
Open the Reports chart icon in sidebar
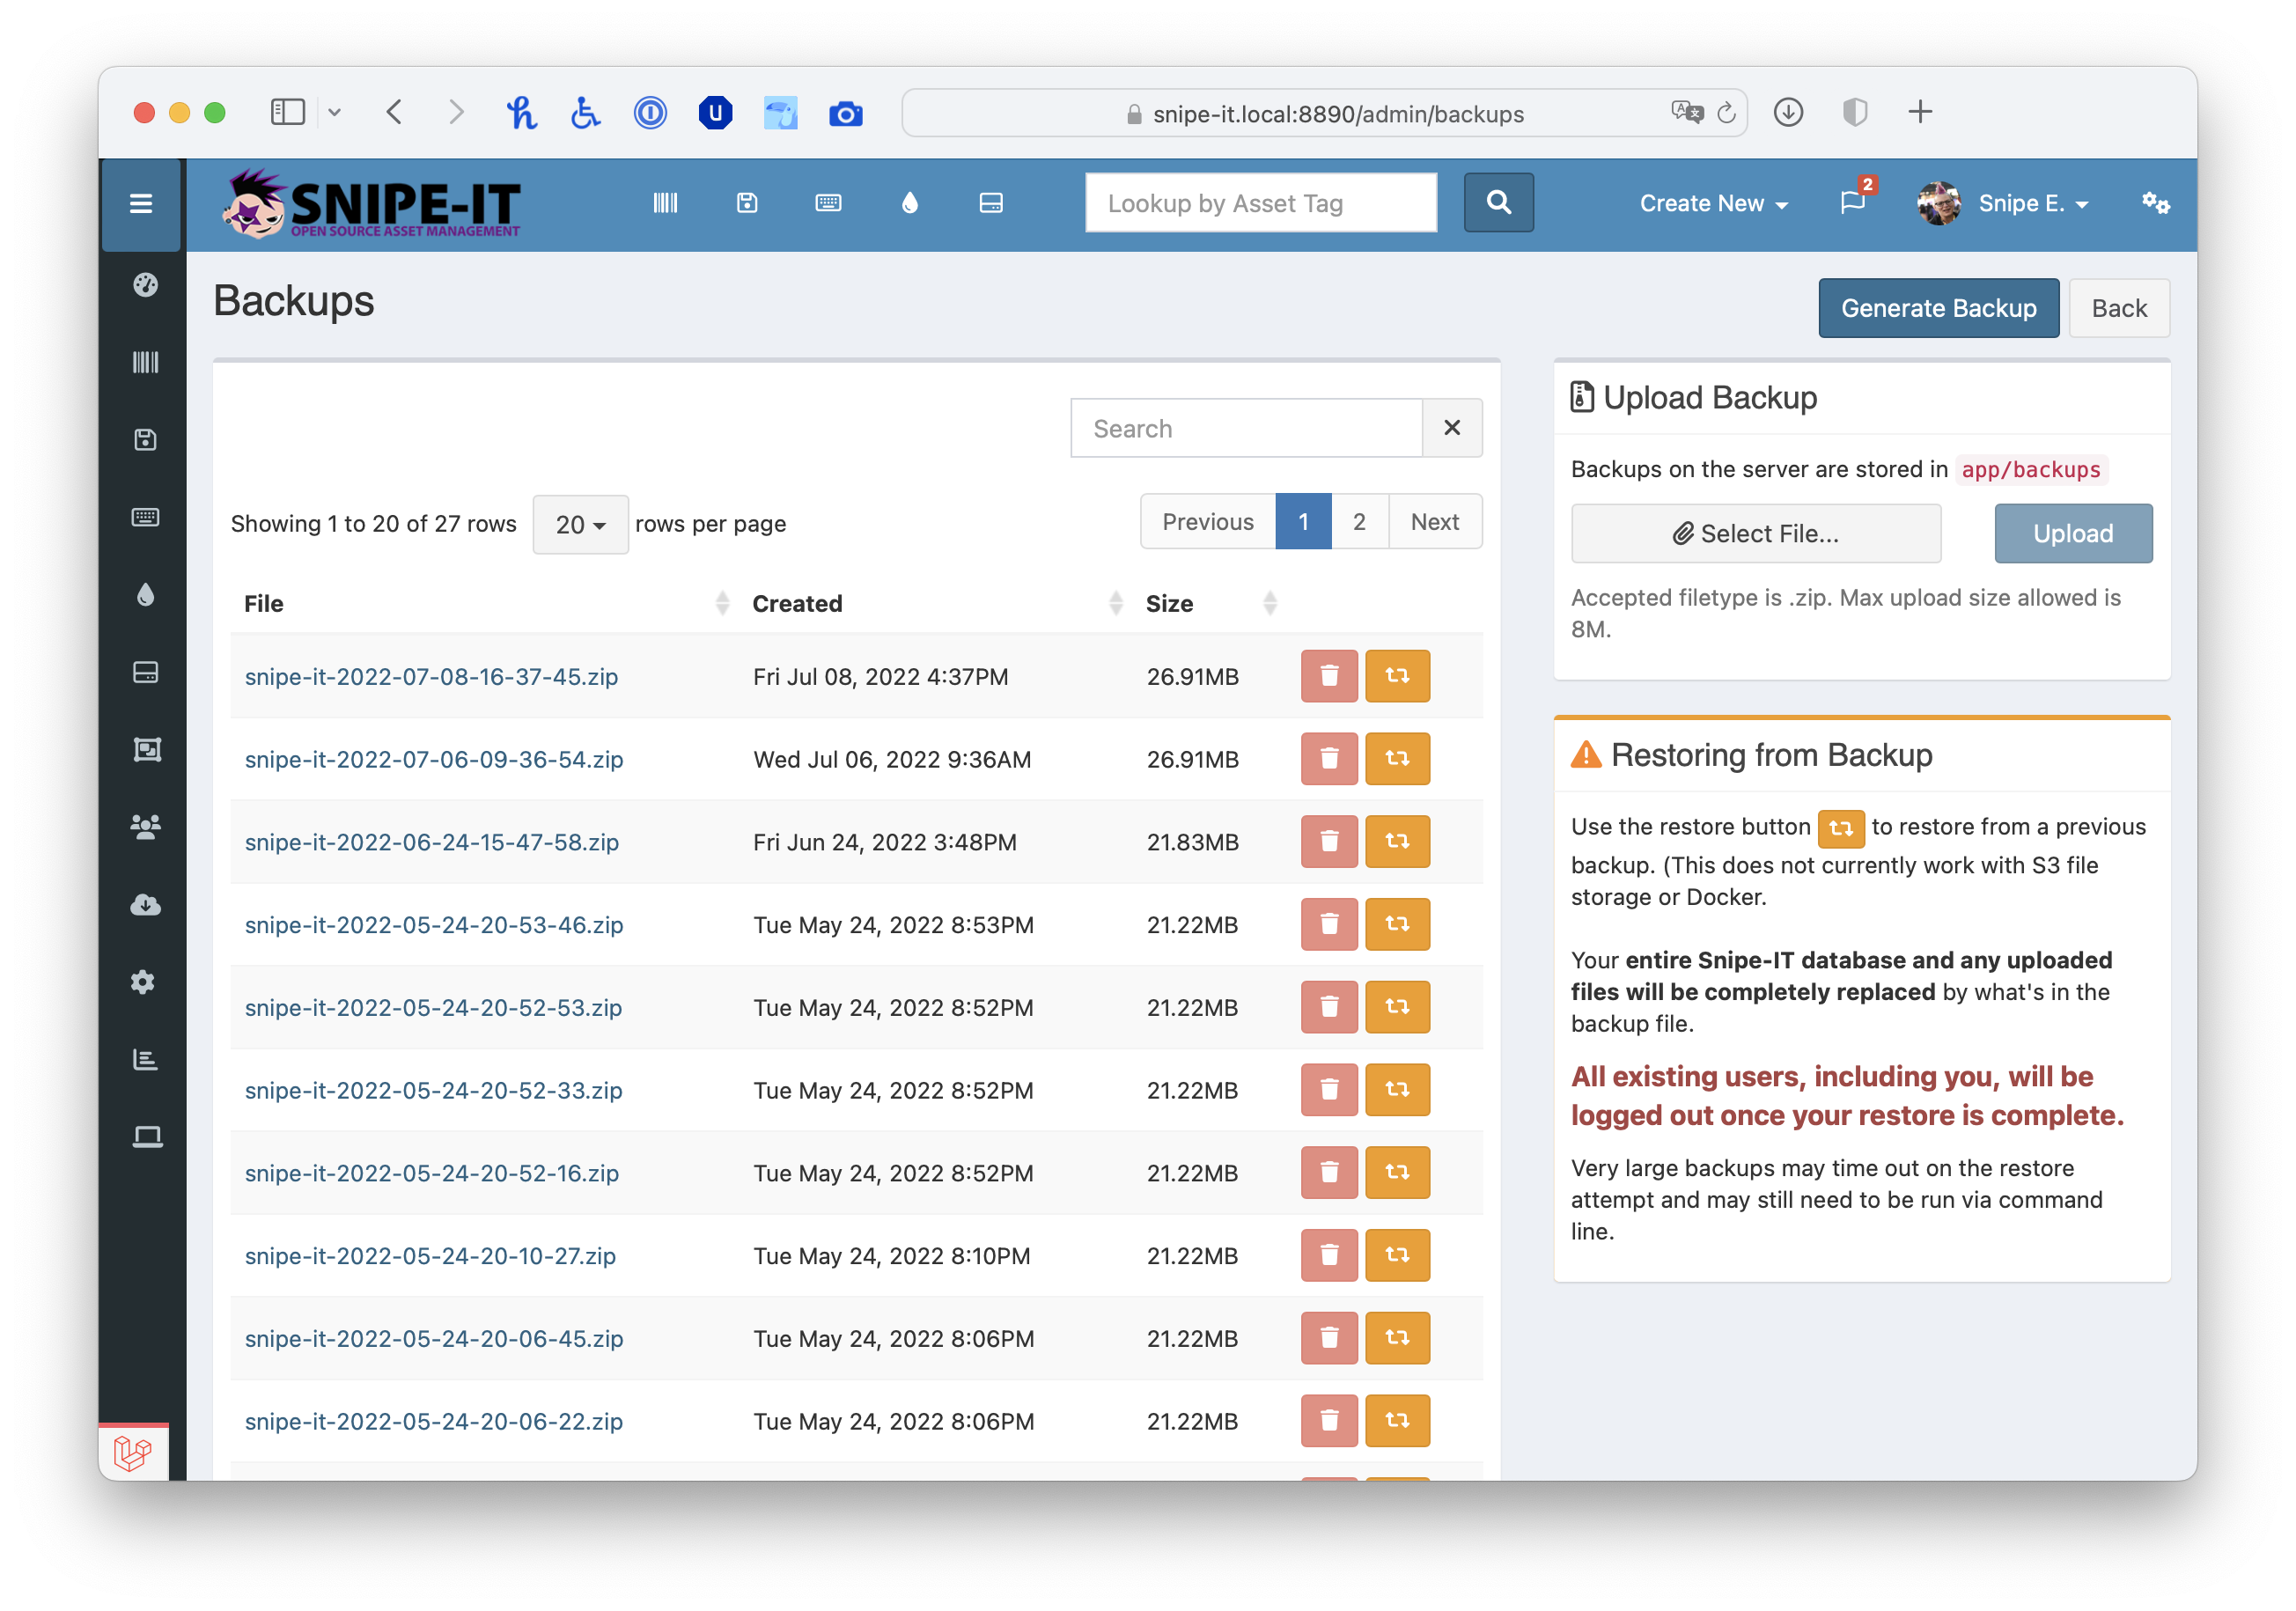[145, 1059]
